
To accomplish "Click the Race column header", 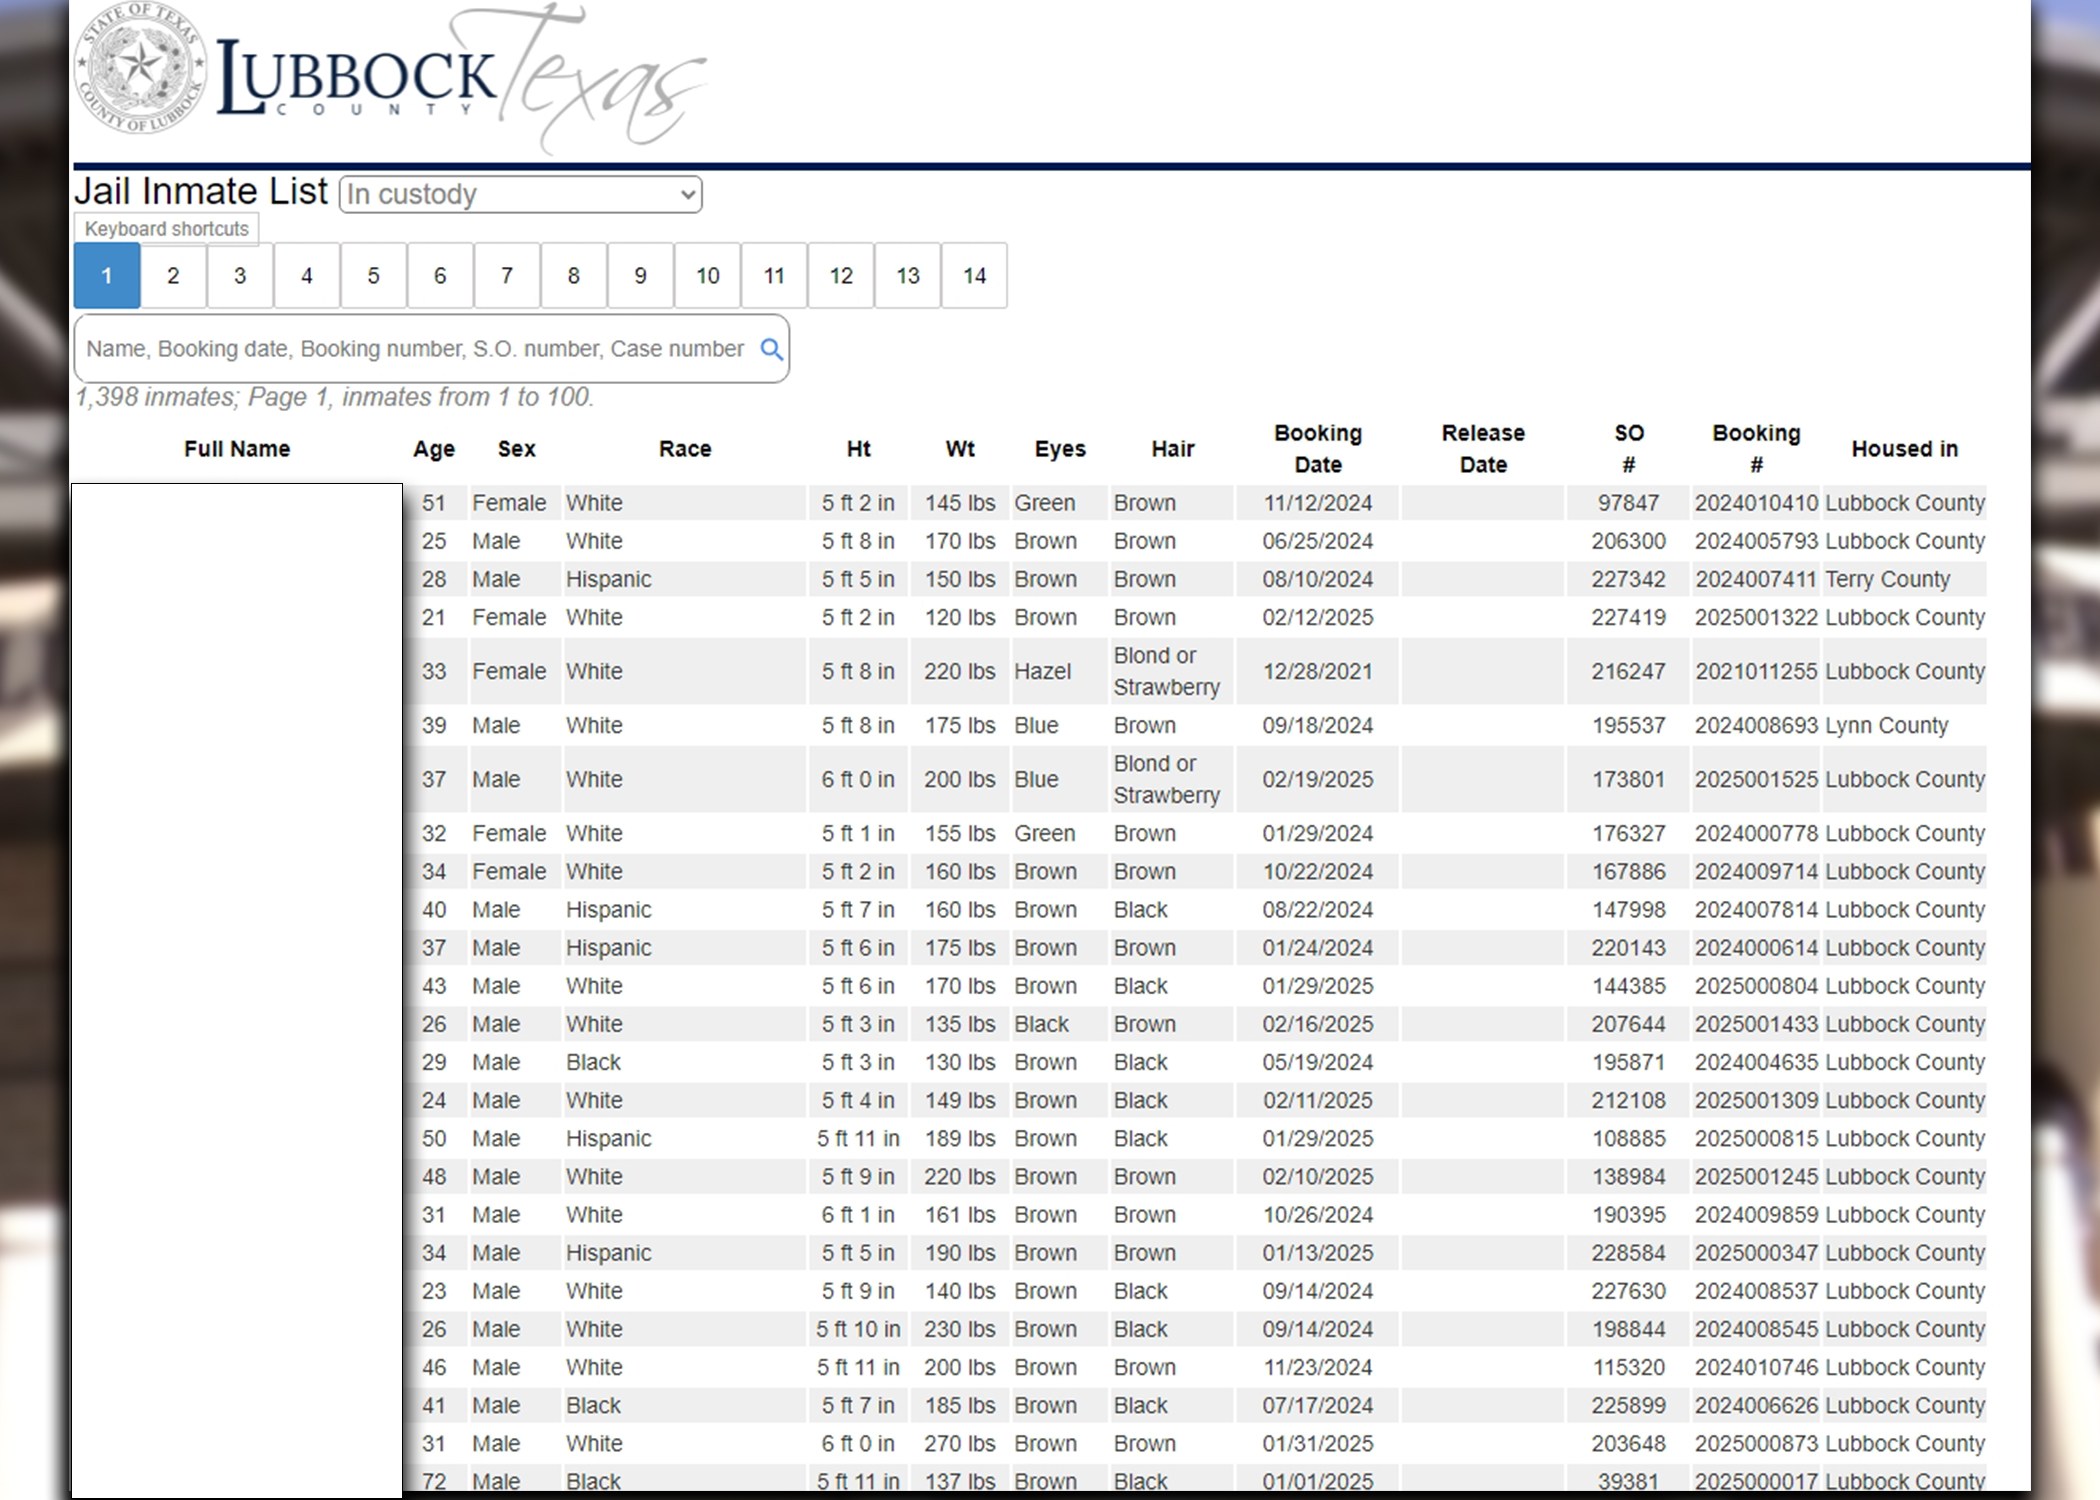I will pos(685,449).
